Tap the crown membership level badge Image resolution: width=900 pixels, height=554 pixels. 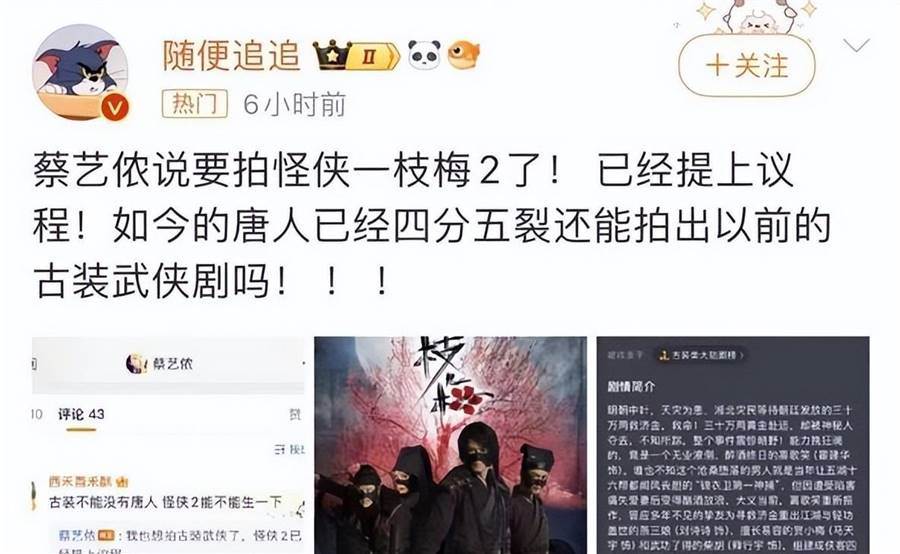click(356, 56)
